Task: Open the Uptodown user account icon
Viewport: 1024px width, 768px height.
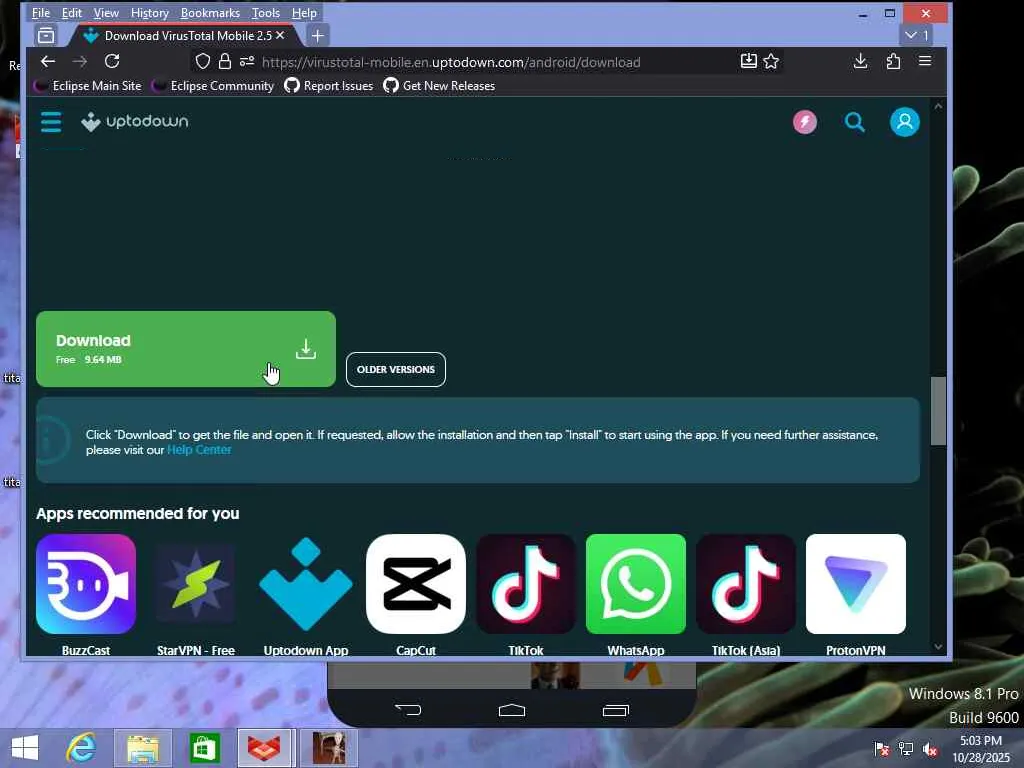Action: [x=904, y=122]
